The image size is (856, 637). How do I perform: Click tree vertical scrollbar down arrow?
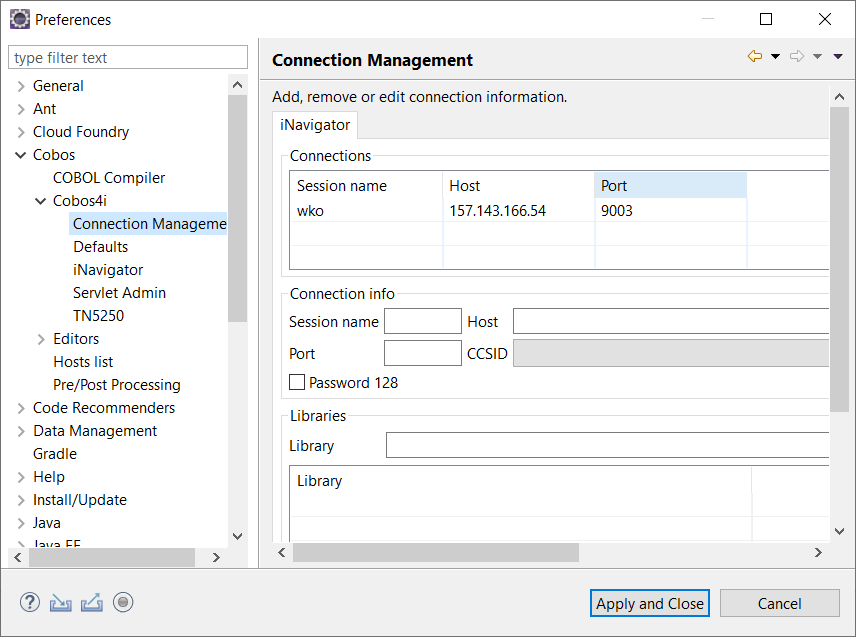click(237, 536)
